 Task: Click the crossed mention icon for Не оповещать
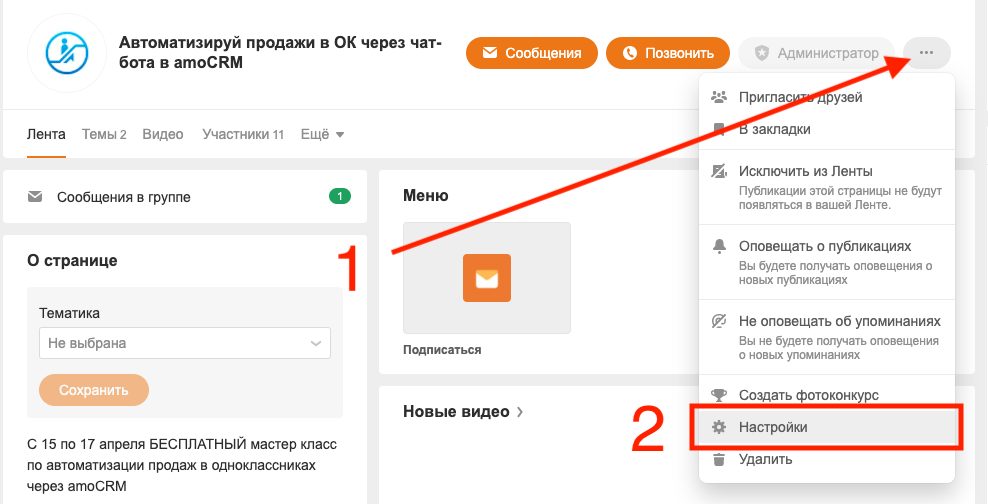pos(718,321)
